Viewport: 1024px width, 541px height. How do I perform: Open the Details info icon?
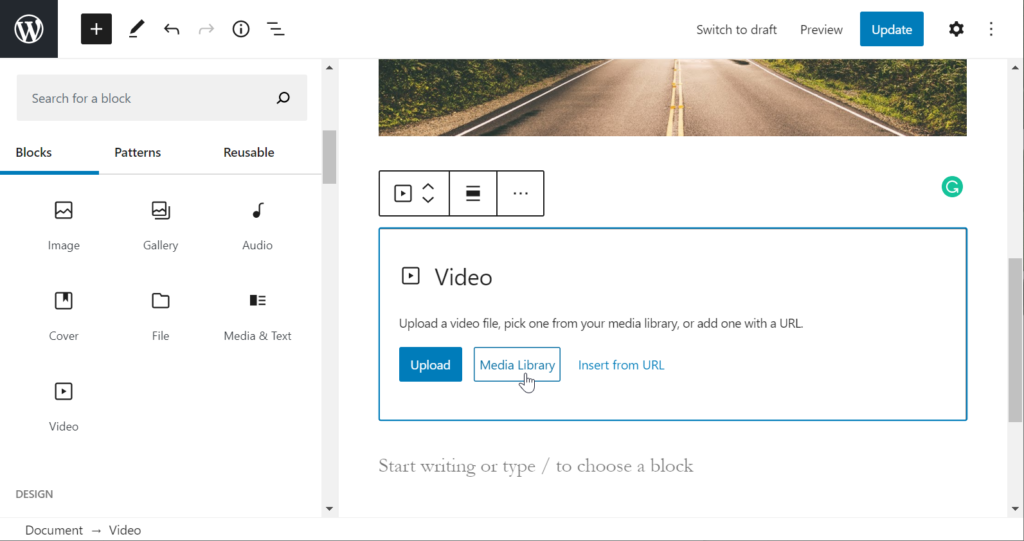[x=240, y=29]
